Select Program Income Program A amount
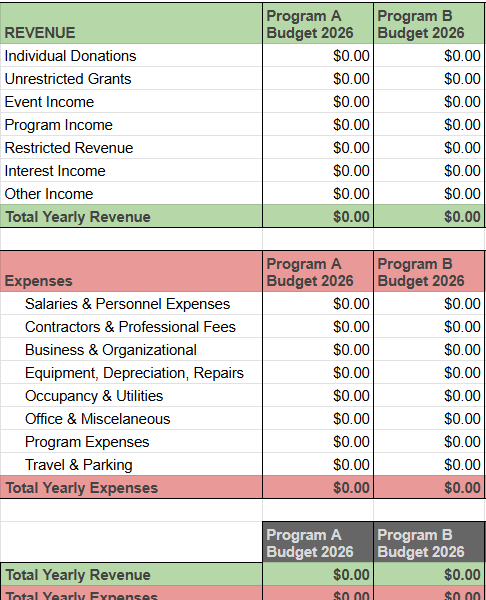The width and height of the screenshot is (486, 600). click(x=318, y=124)
